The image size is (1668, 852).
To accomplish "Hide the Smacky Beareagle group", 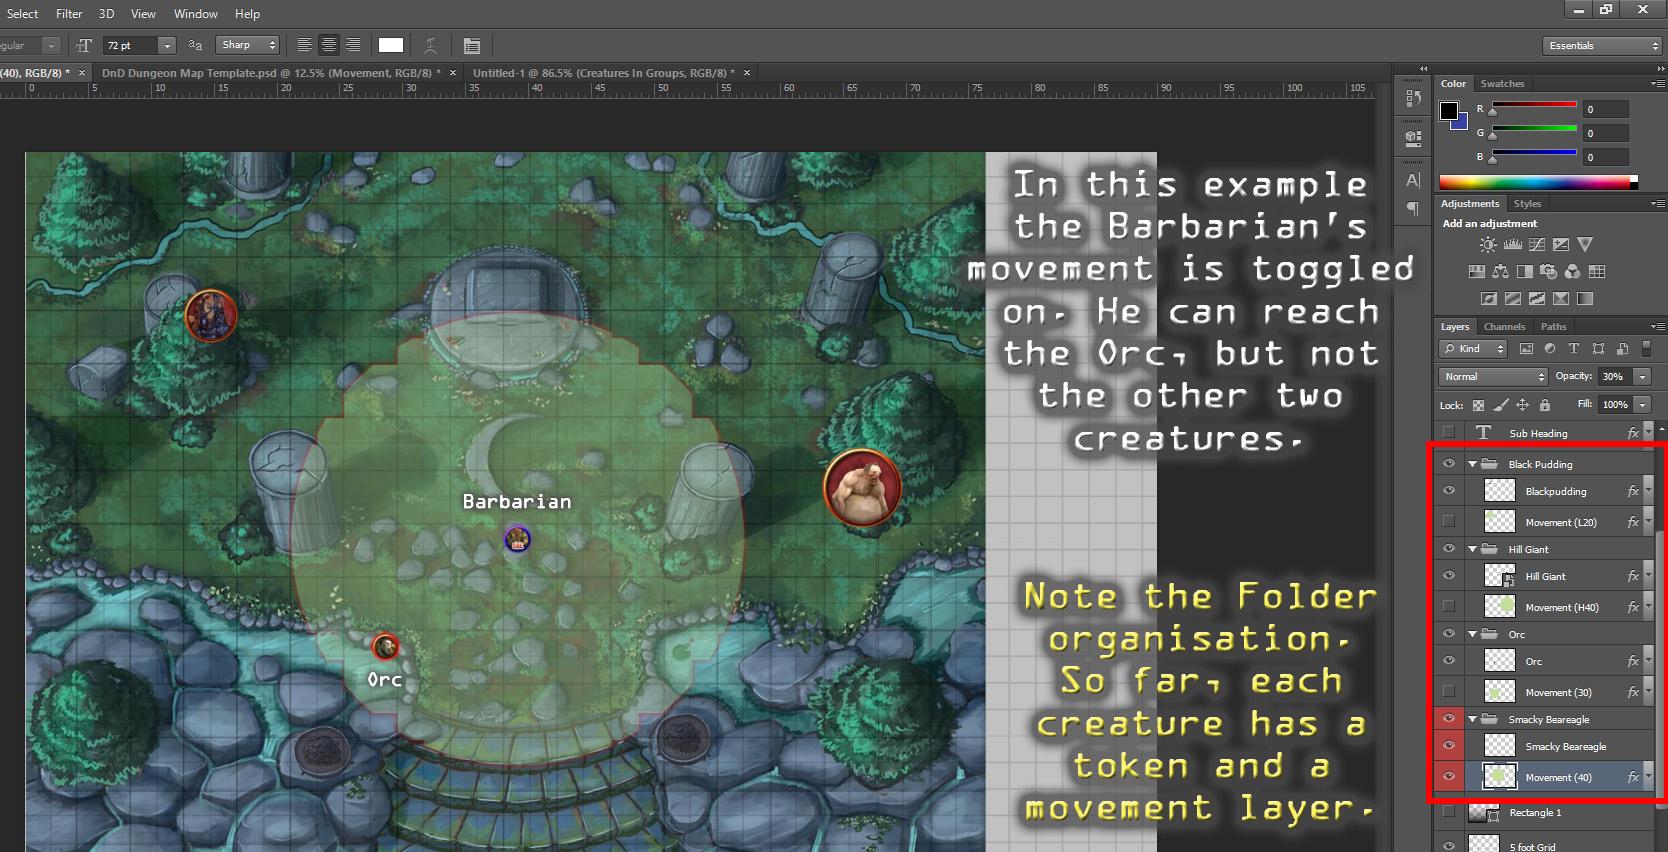I will pos(1448,718).
